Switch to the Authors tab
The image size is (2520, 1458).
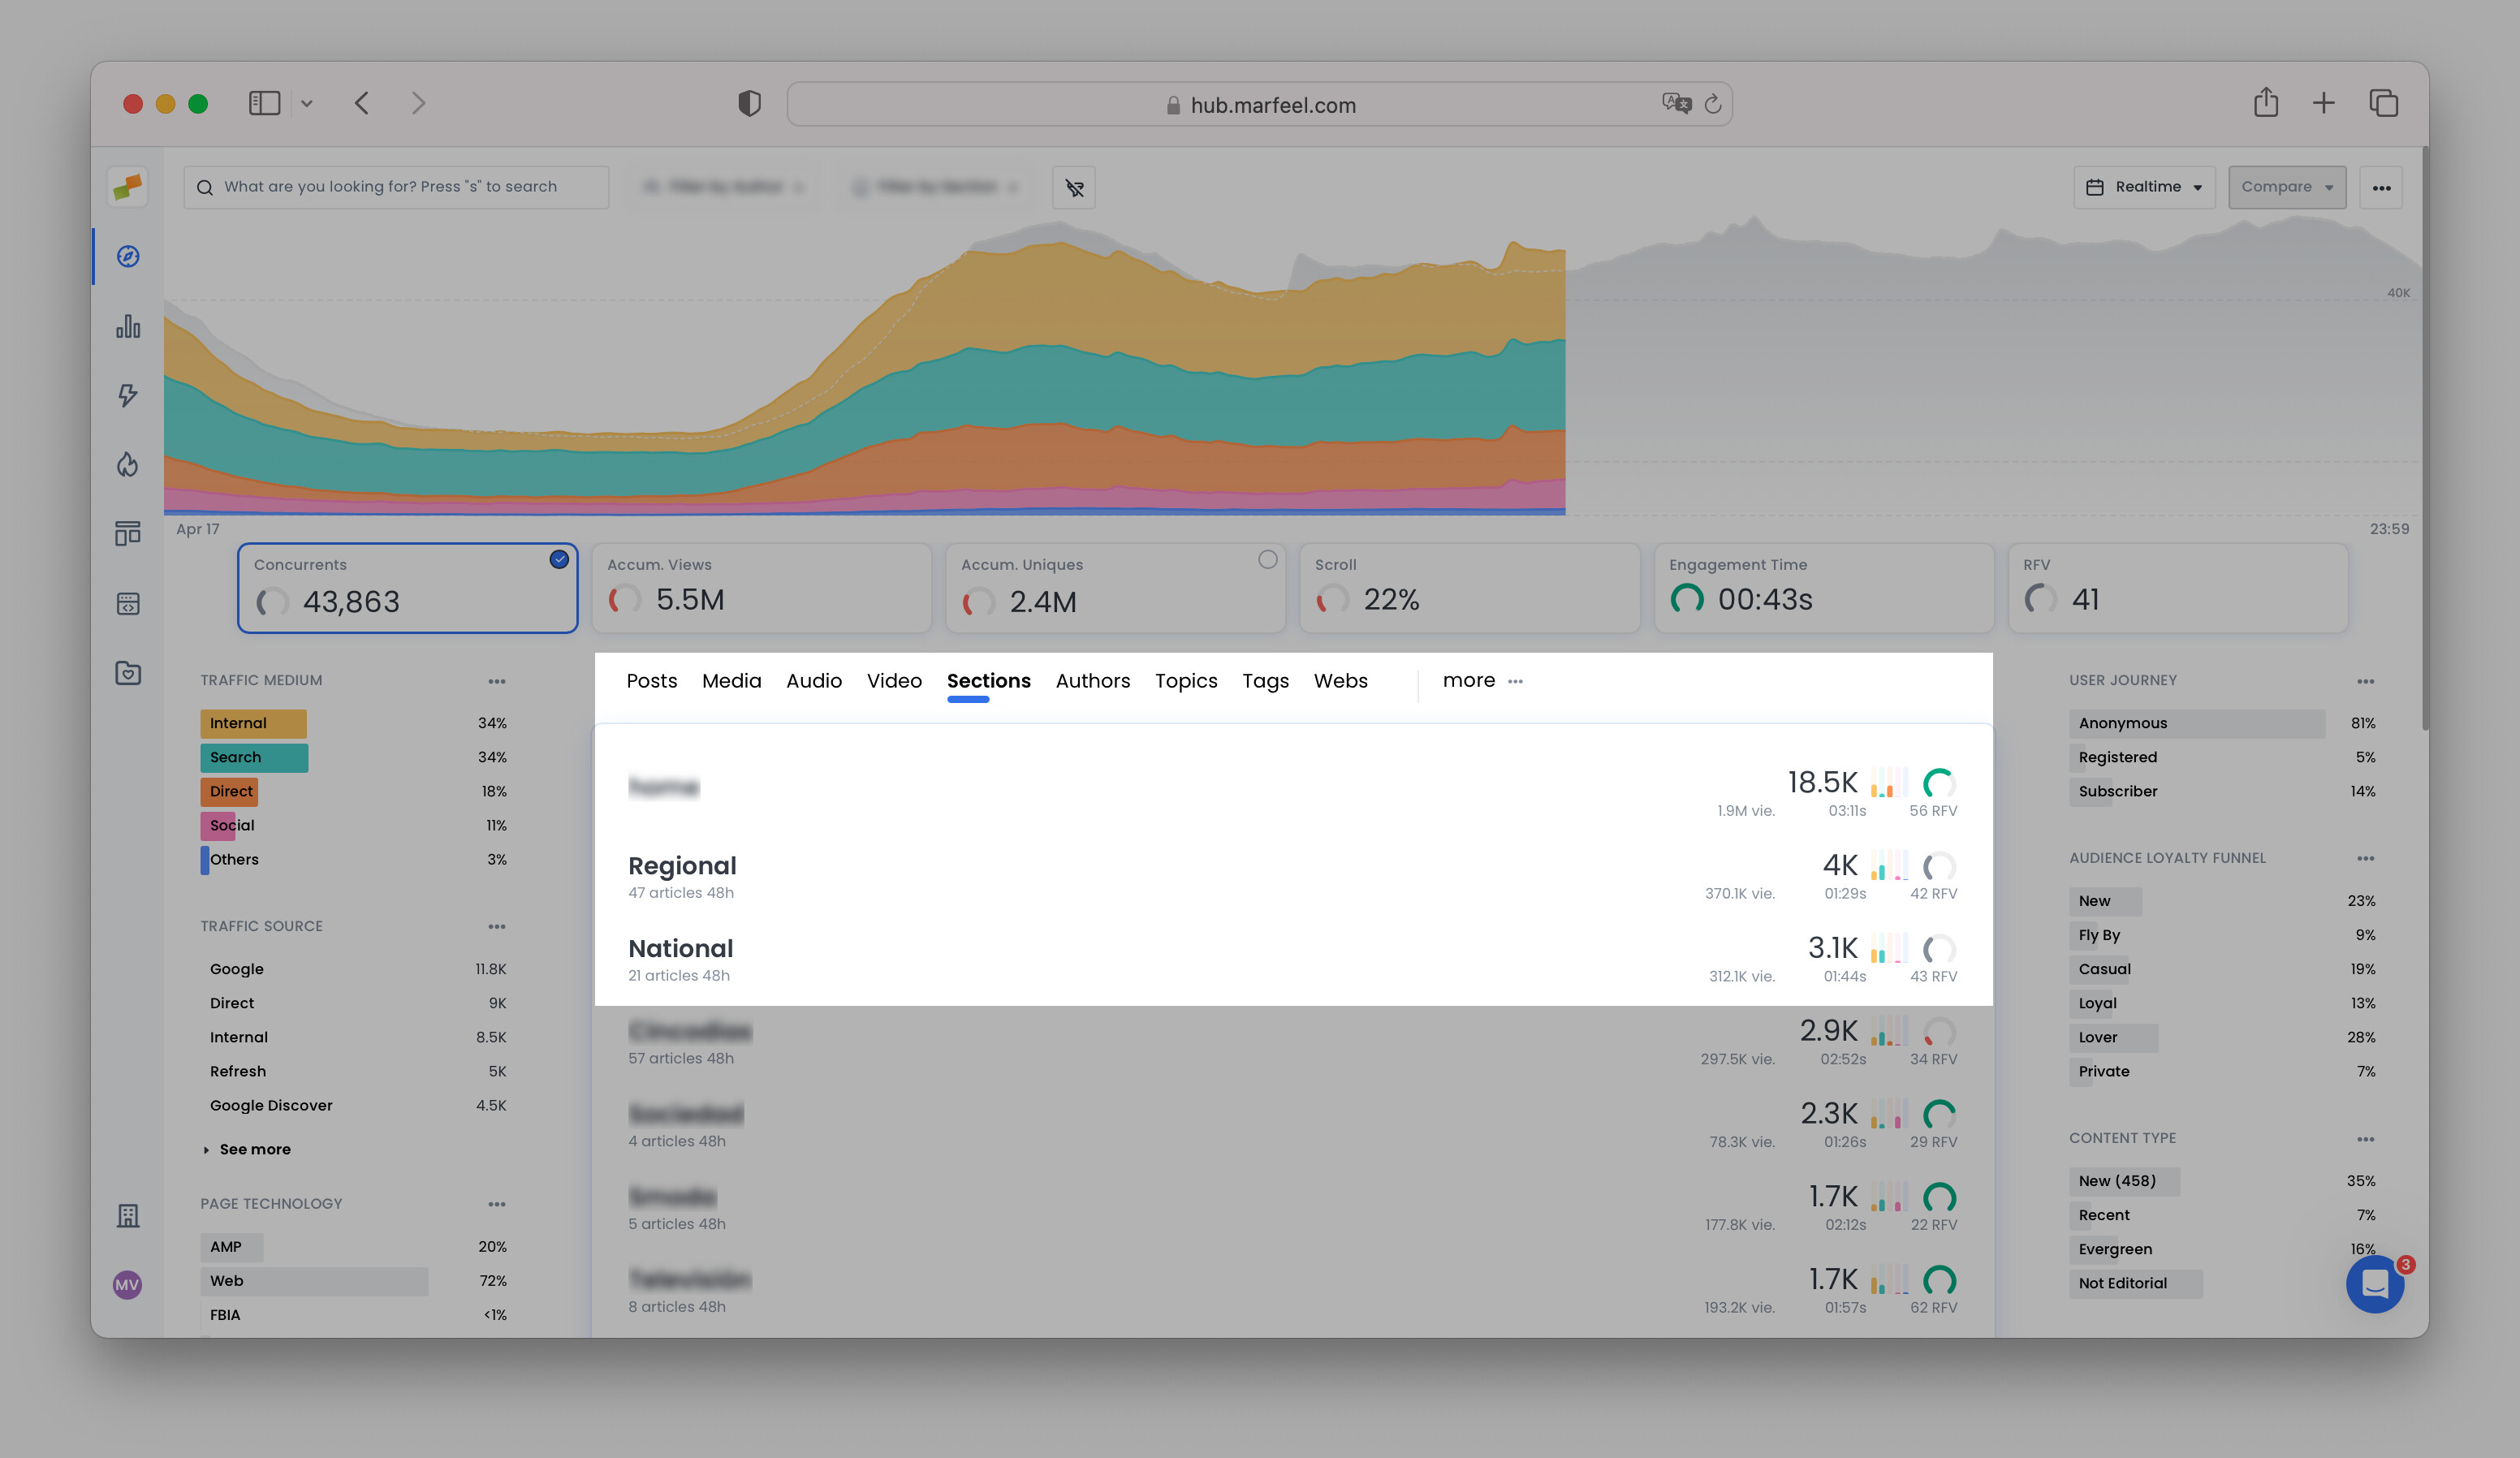(x=1092, y=681)
